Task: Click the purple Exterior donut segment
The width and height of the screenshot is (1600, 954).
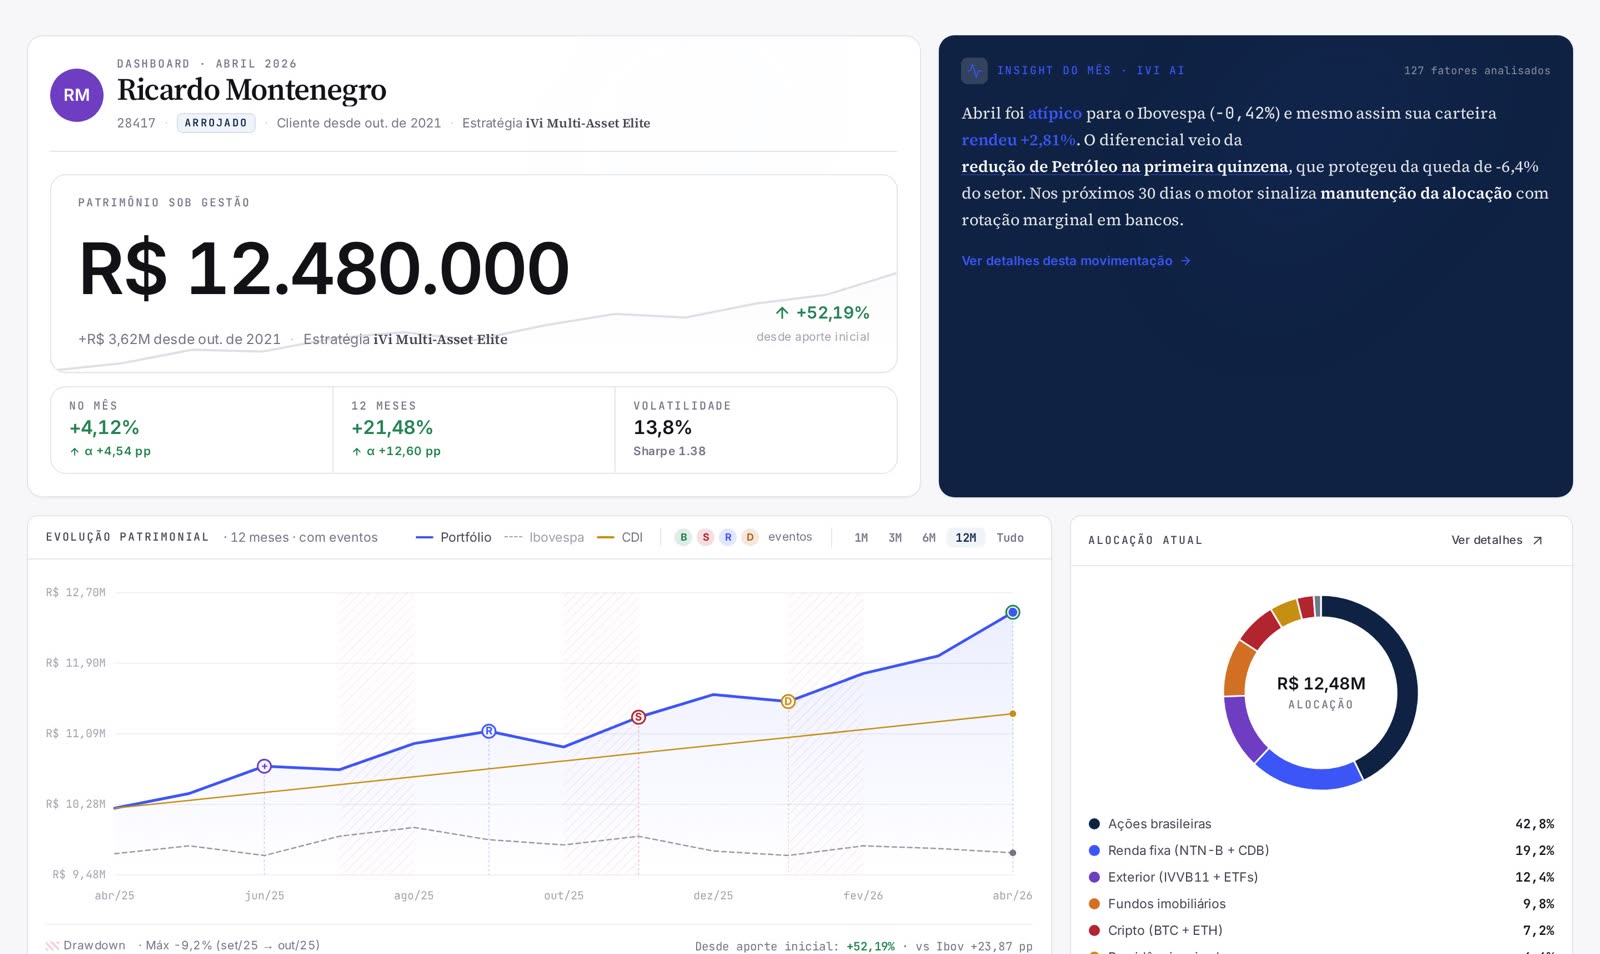Action: tap(1241, 730)
